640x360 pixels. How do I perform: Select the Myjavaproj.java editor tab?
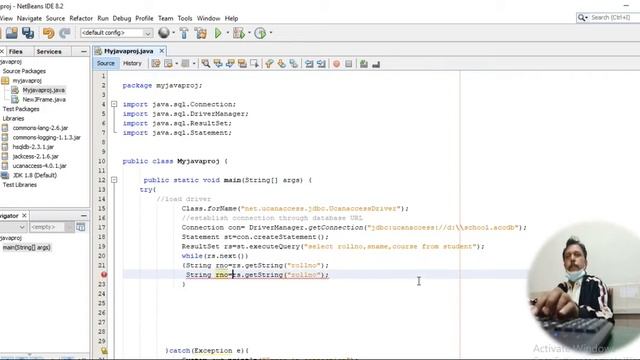129,51
